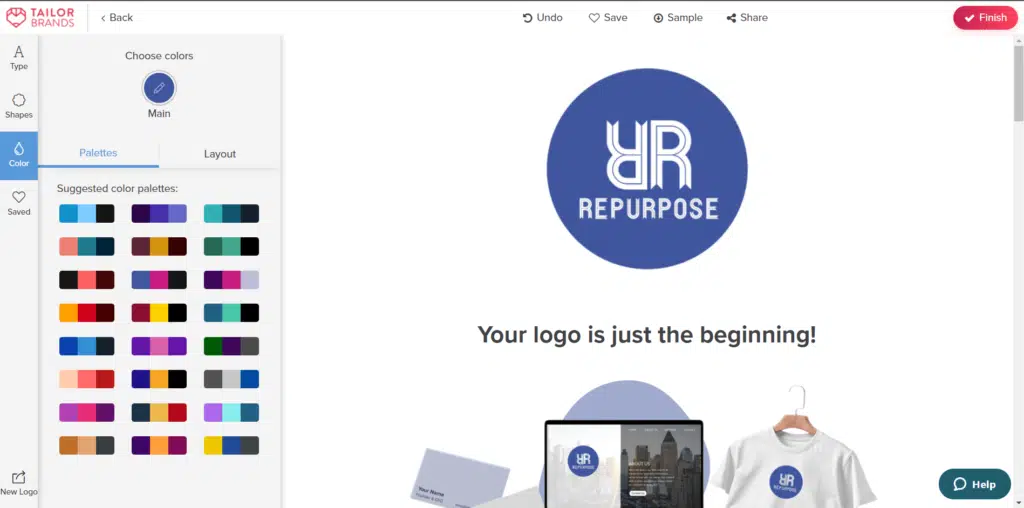The height and width of the screenshot is (508, 1024).
Task: Open the Shapes panel icon
Action: pos(19,106)
